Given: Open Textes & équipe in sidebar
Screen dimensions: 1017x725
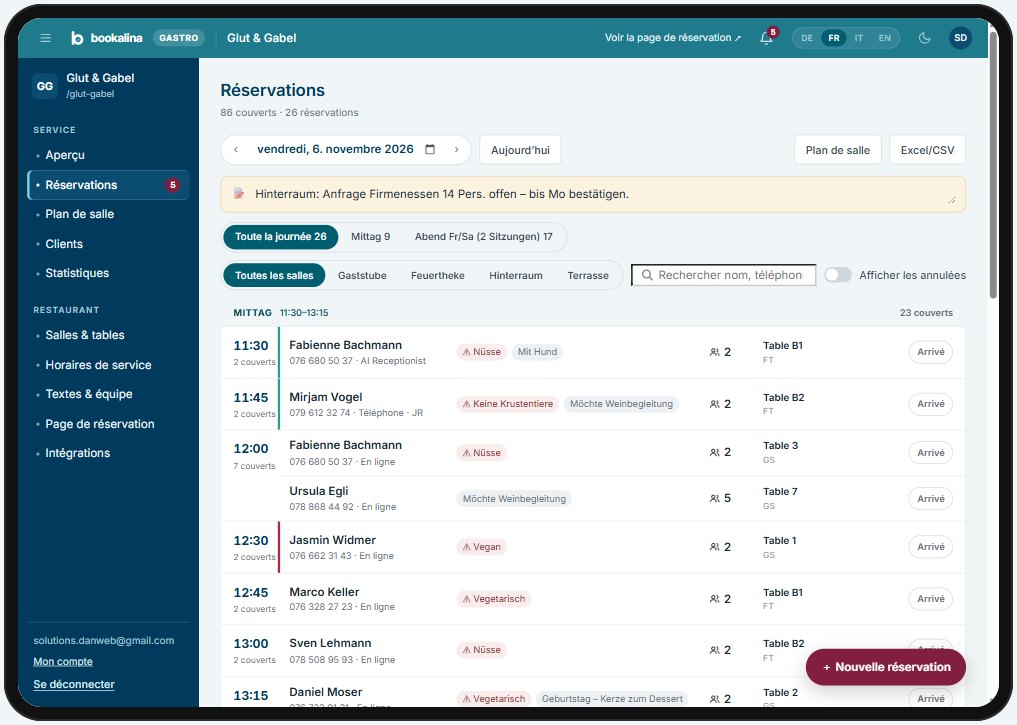Looking at the screenshot, I should pyautogui.click(x=108, y=394).
